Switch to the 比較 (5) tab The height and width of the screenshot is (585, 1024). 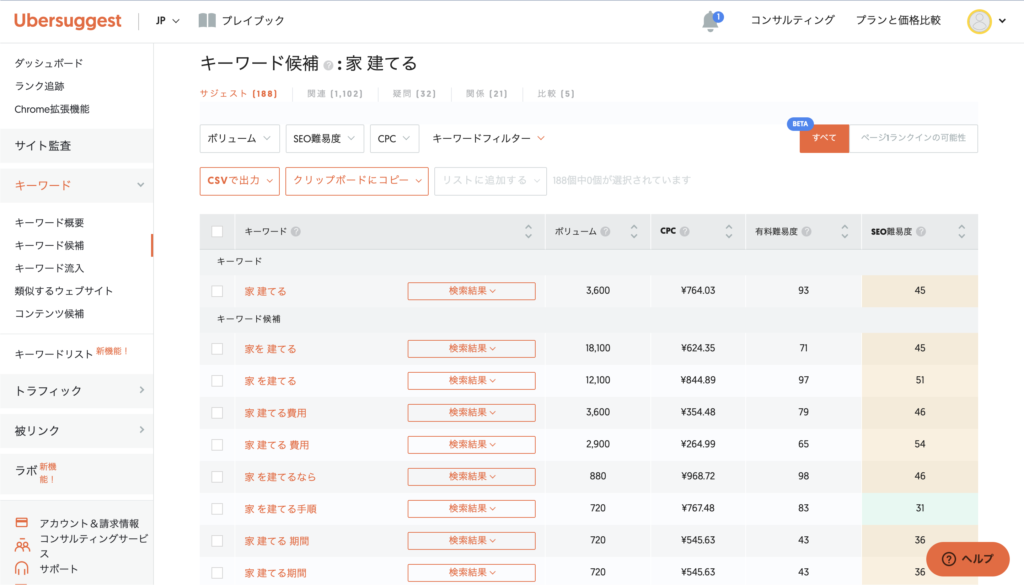tap(556, 94)
